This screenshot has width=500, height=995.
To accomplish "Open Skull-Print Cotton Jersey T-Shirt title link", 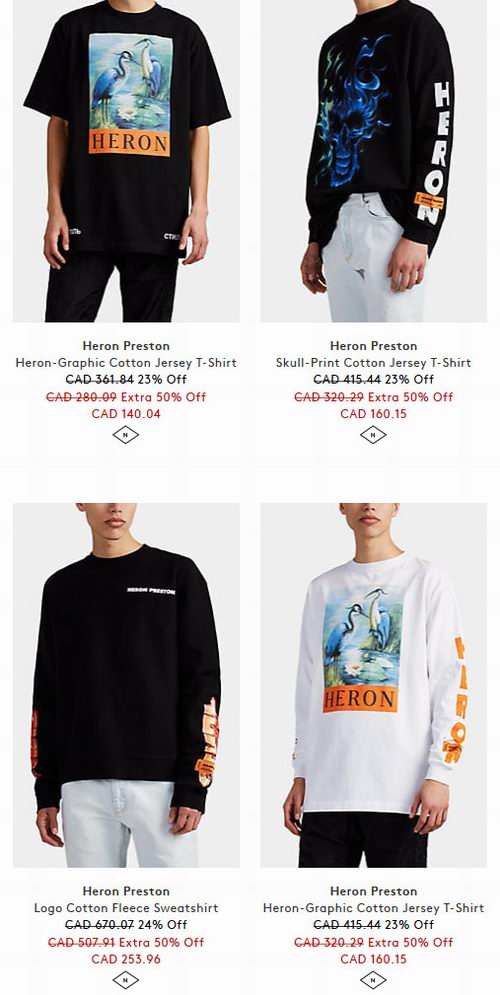I will pyautogui.click(x=373, y=363).
